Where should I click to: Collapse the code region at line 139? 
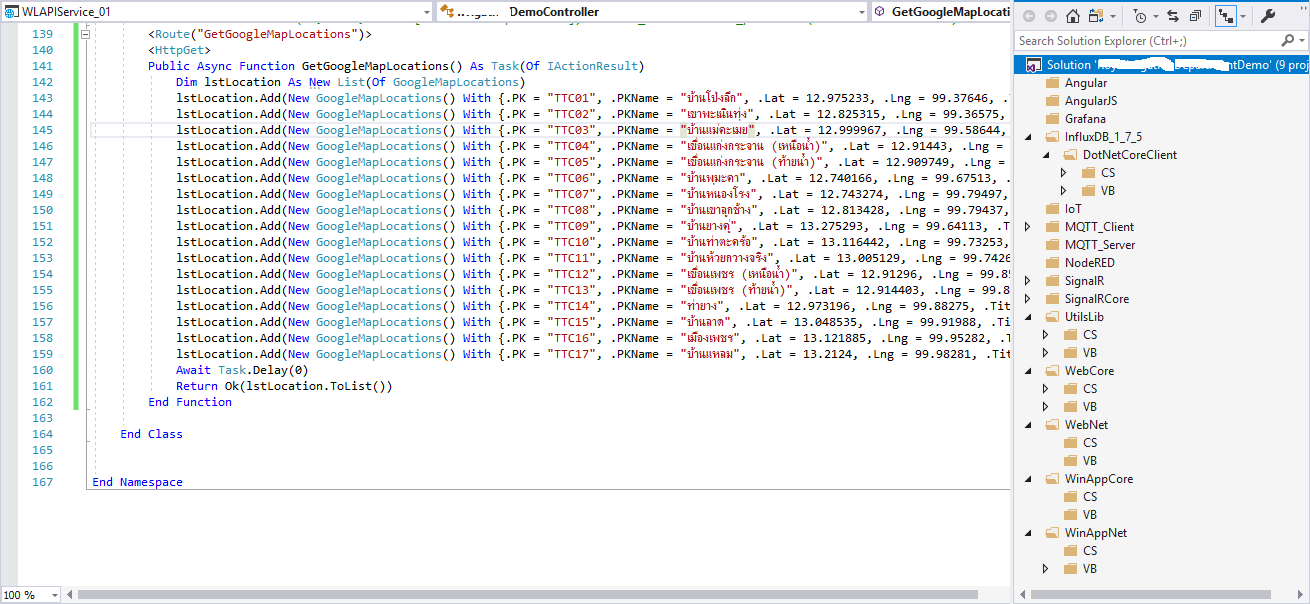pyautogui.click(x=84, y=34)
